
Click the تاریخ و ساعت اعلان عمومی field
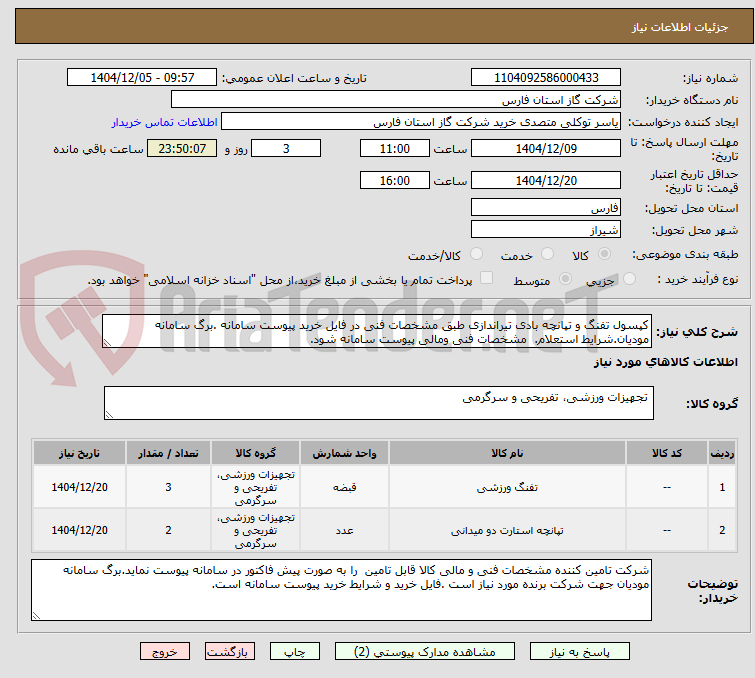[142, 78]
